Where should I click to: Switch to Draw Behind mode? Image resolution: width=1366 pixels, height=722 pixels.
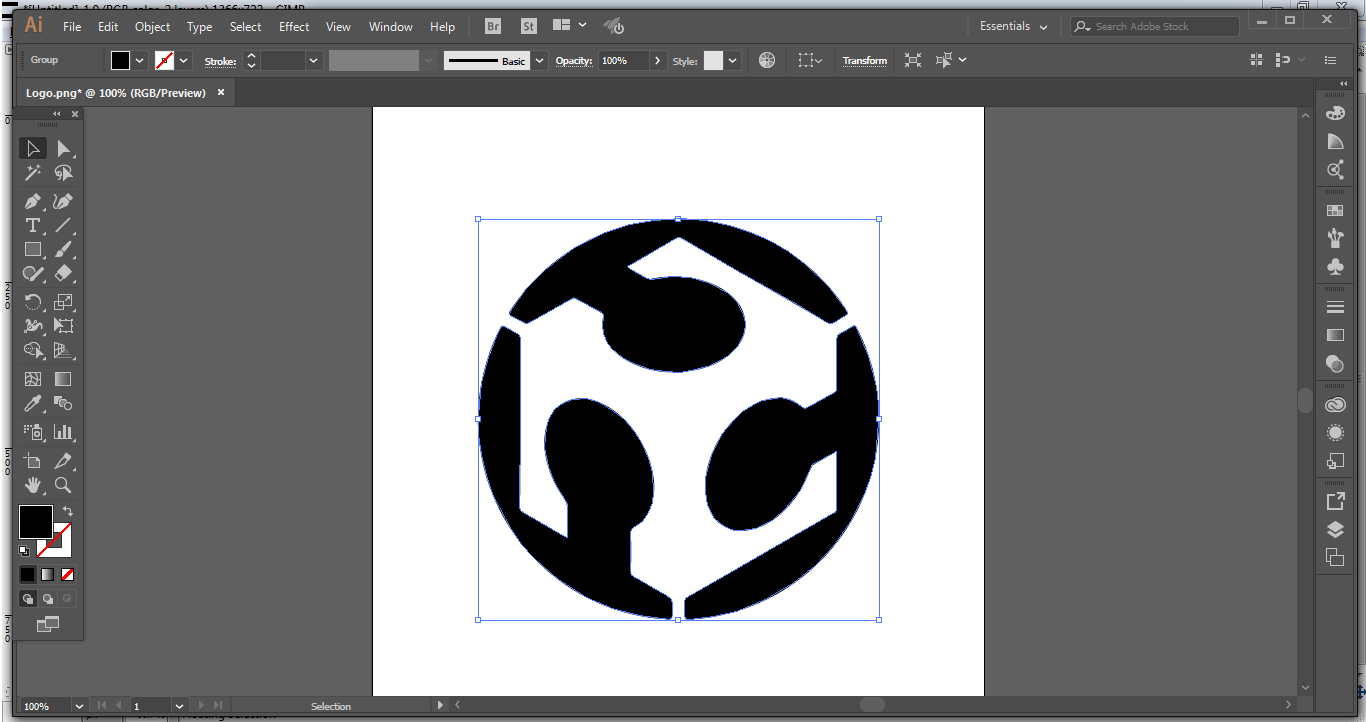47,599
